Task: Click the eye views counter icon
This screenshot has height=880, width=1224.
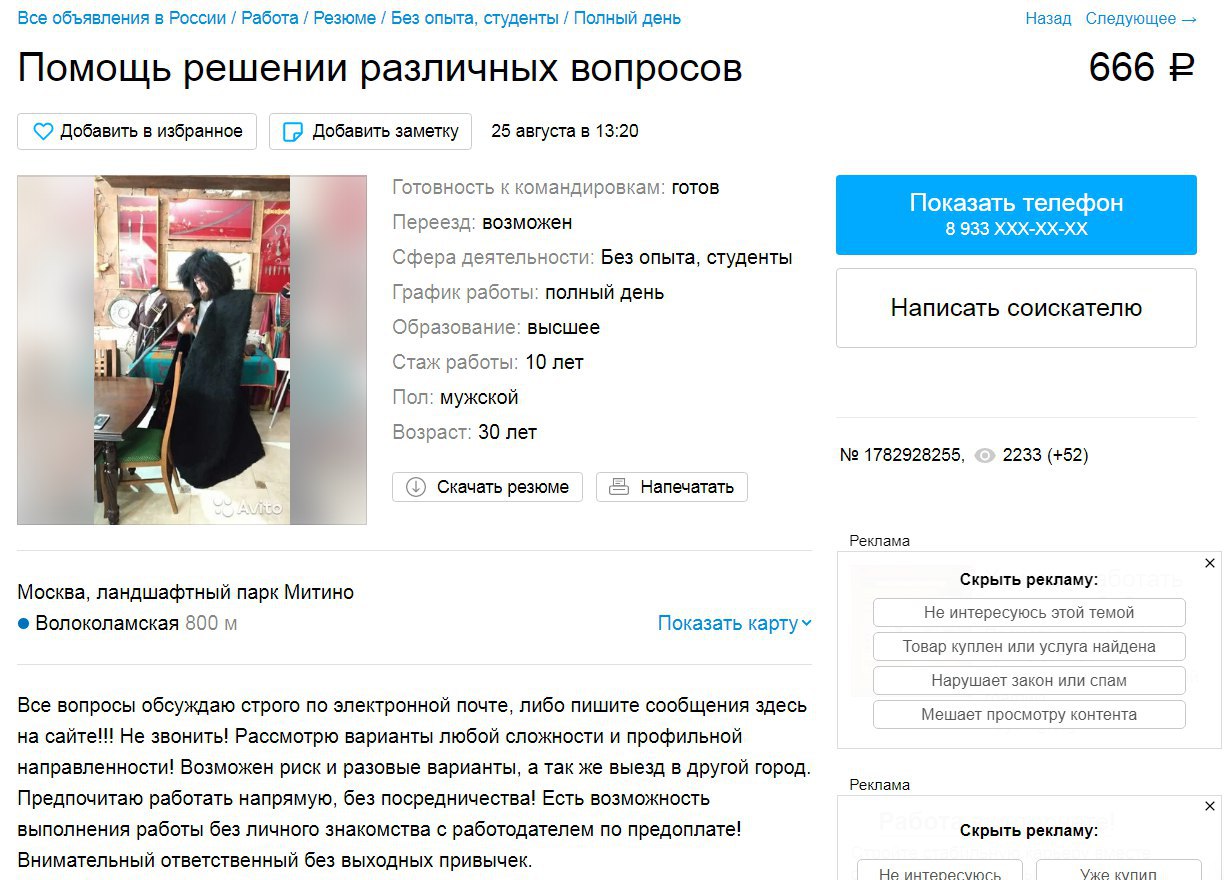Action: pos(985,456)
